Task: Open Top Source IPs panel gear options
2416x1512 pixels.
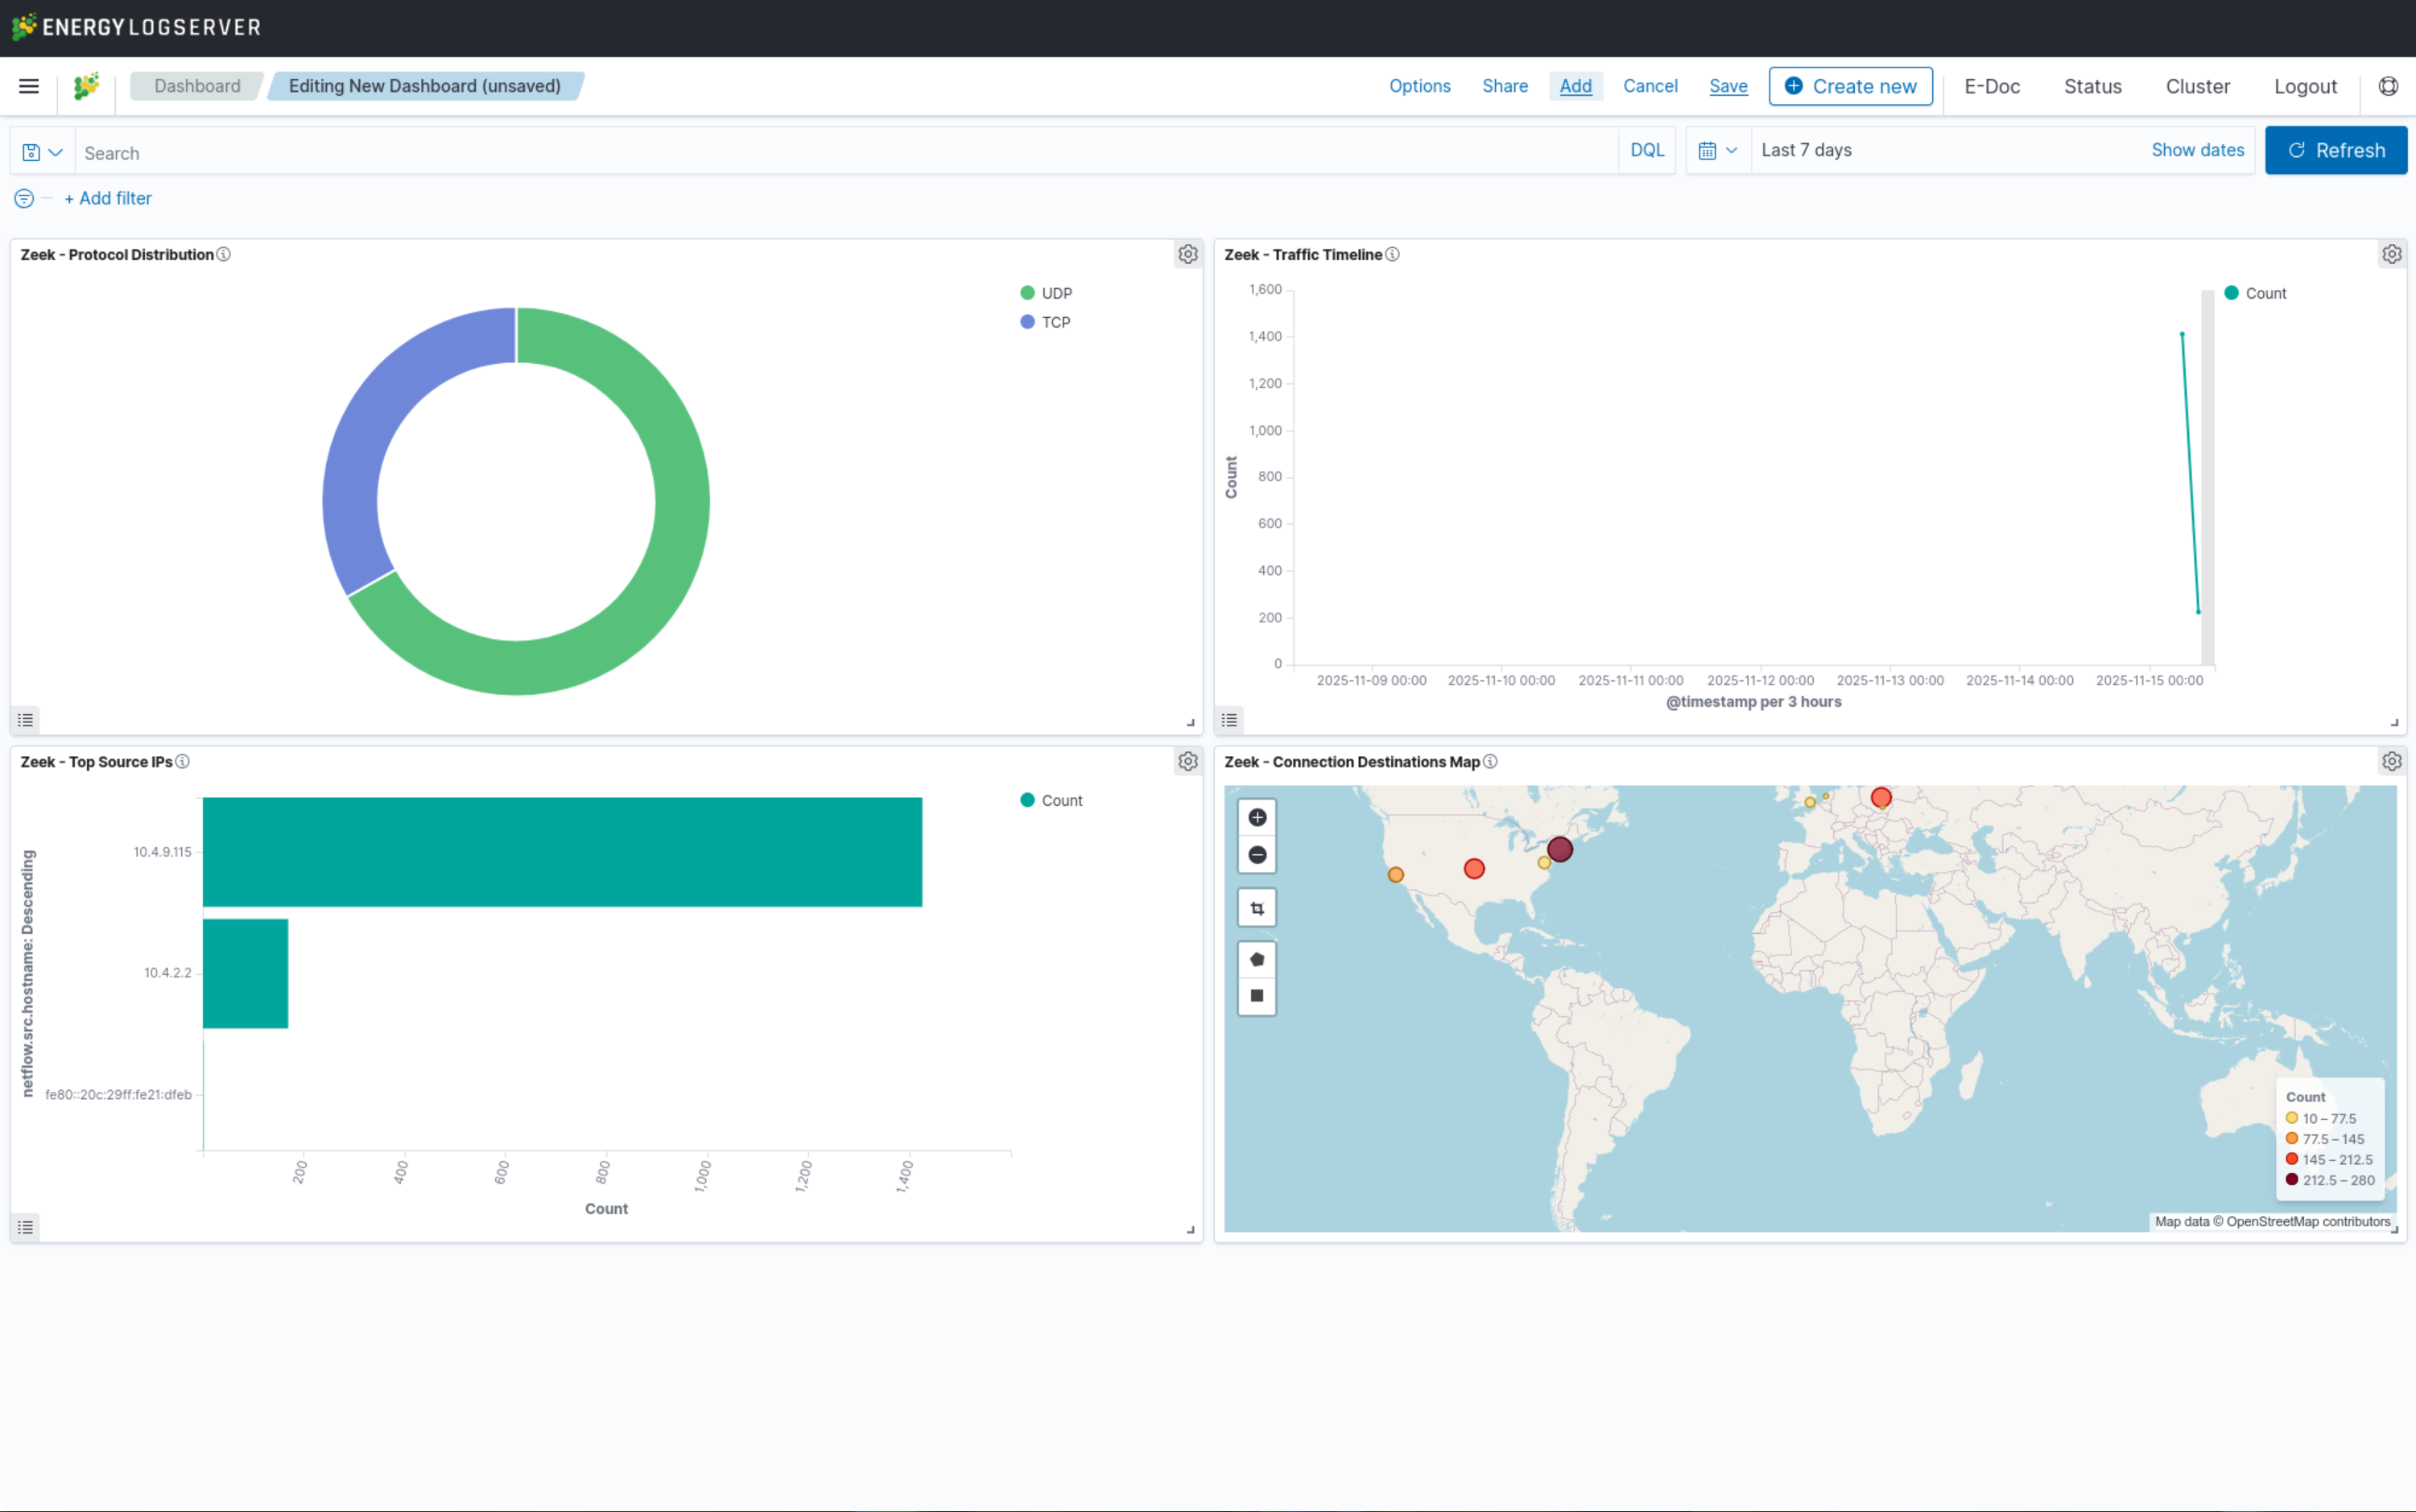Action: coord(1187,761)
